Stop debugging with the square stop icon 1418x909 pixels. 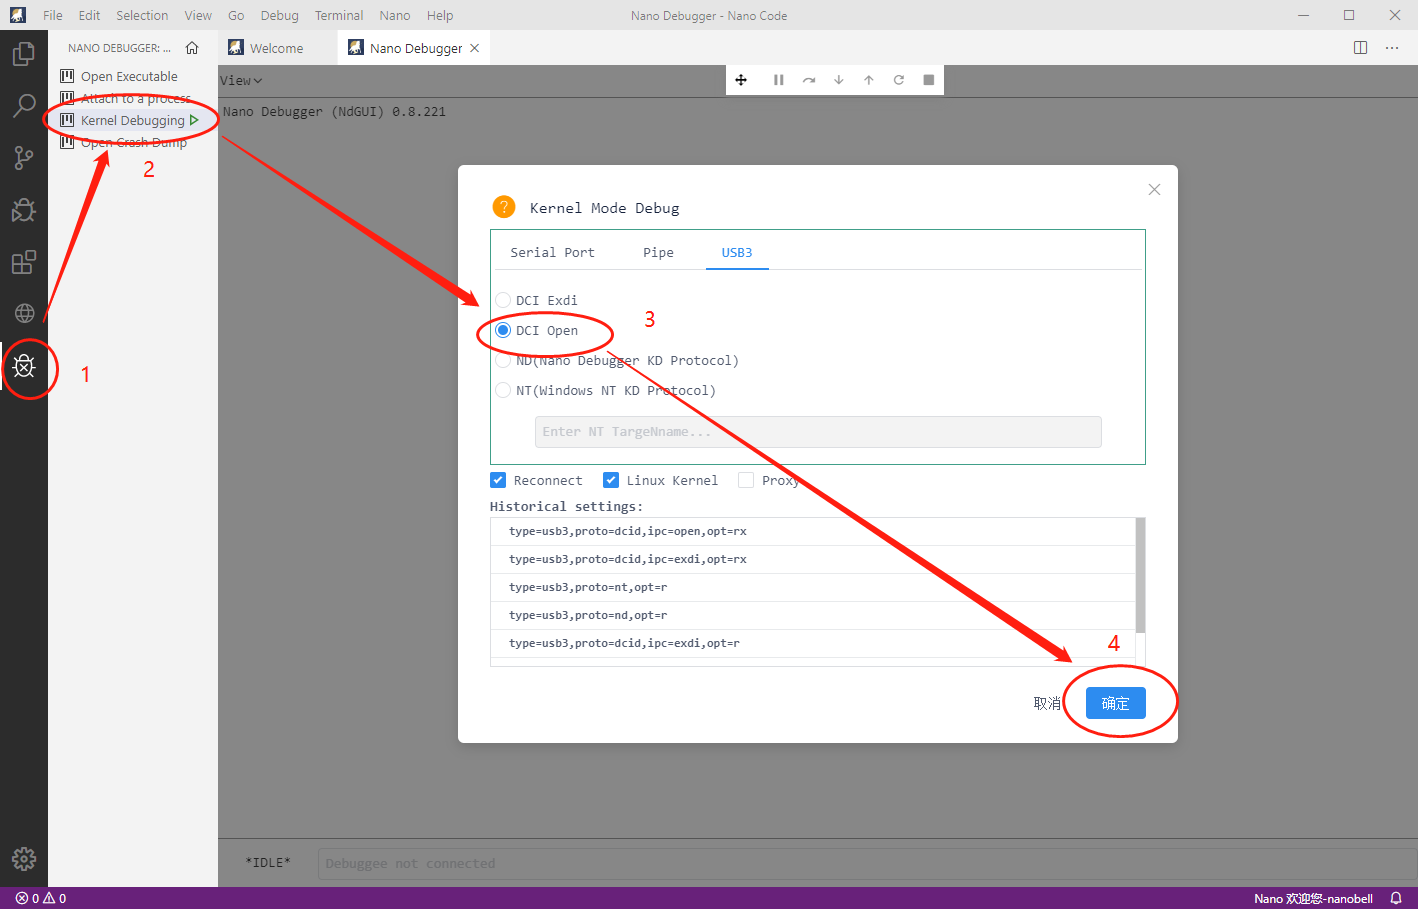(929, 80)
